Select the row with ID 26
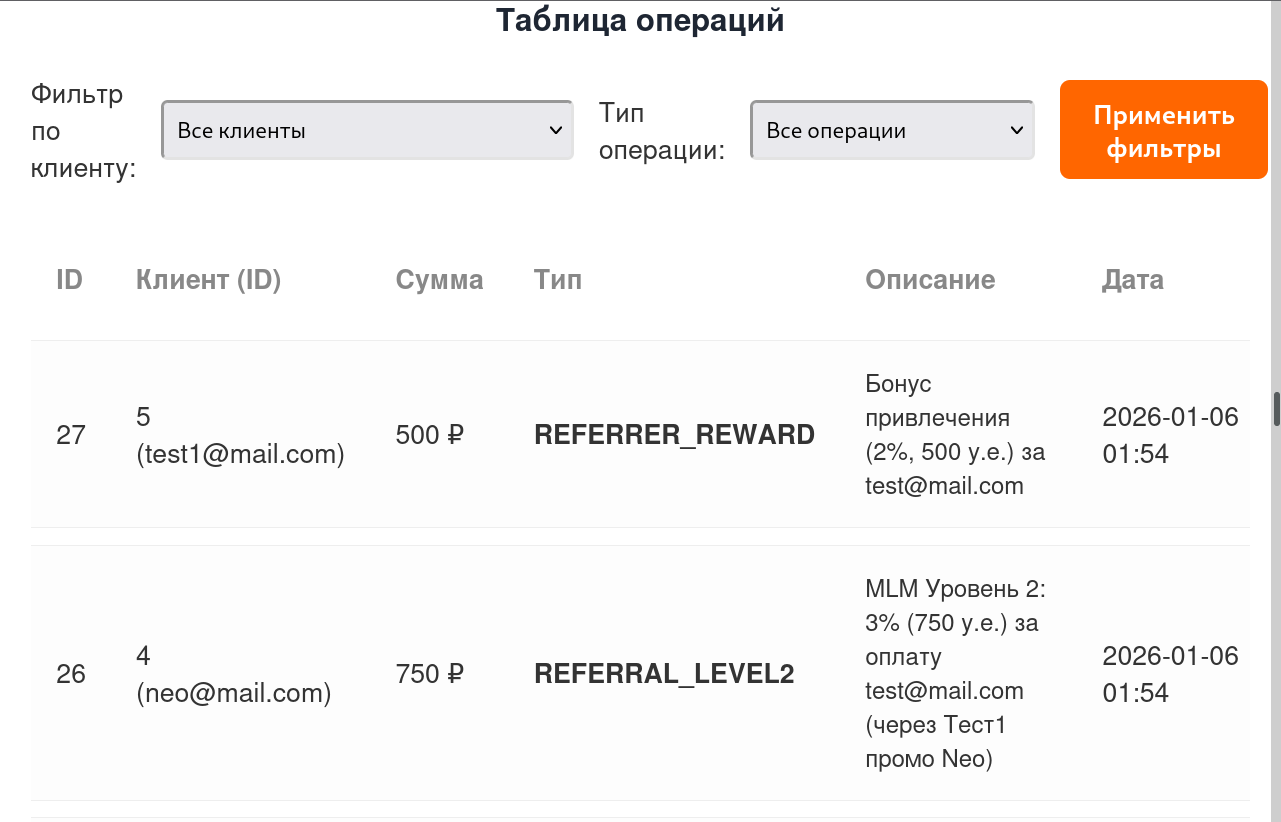The image size is (1281, 822). pos(71,674)
